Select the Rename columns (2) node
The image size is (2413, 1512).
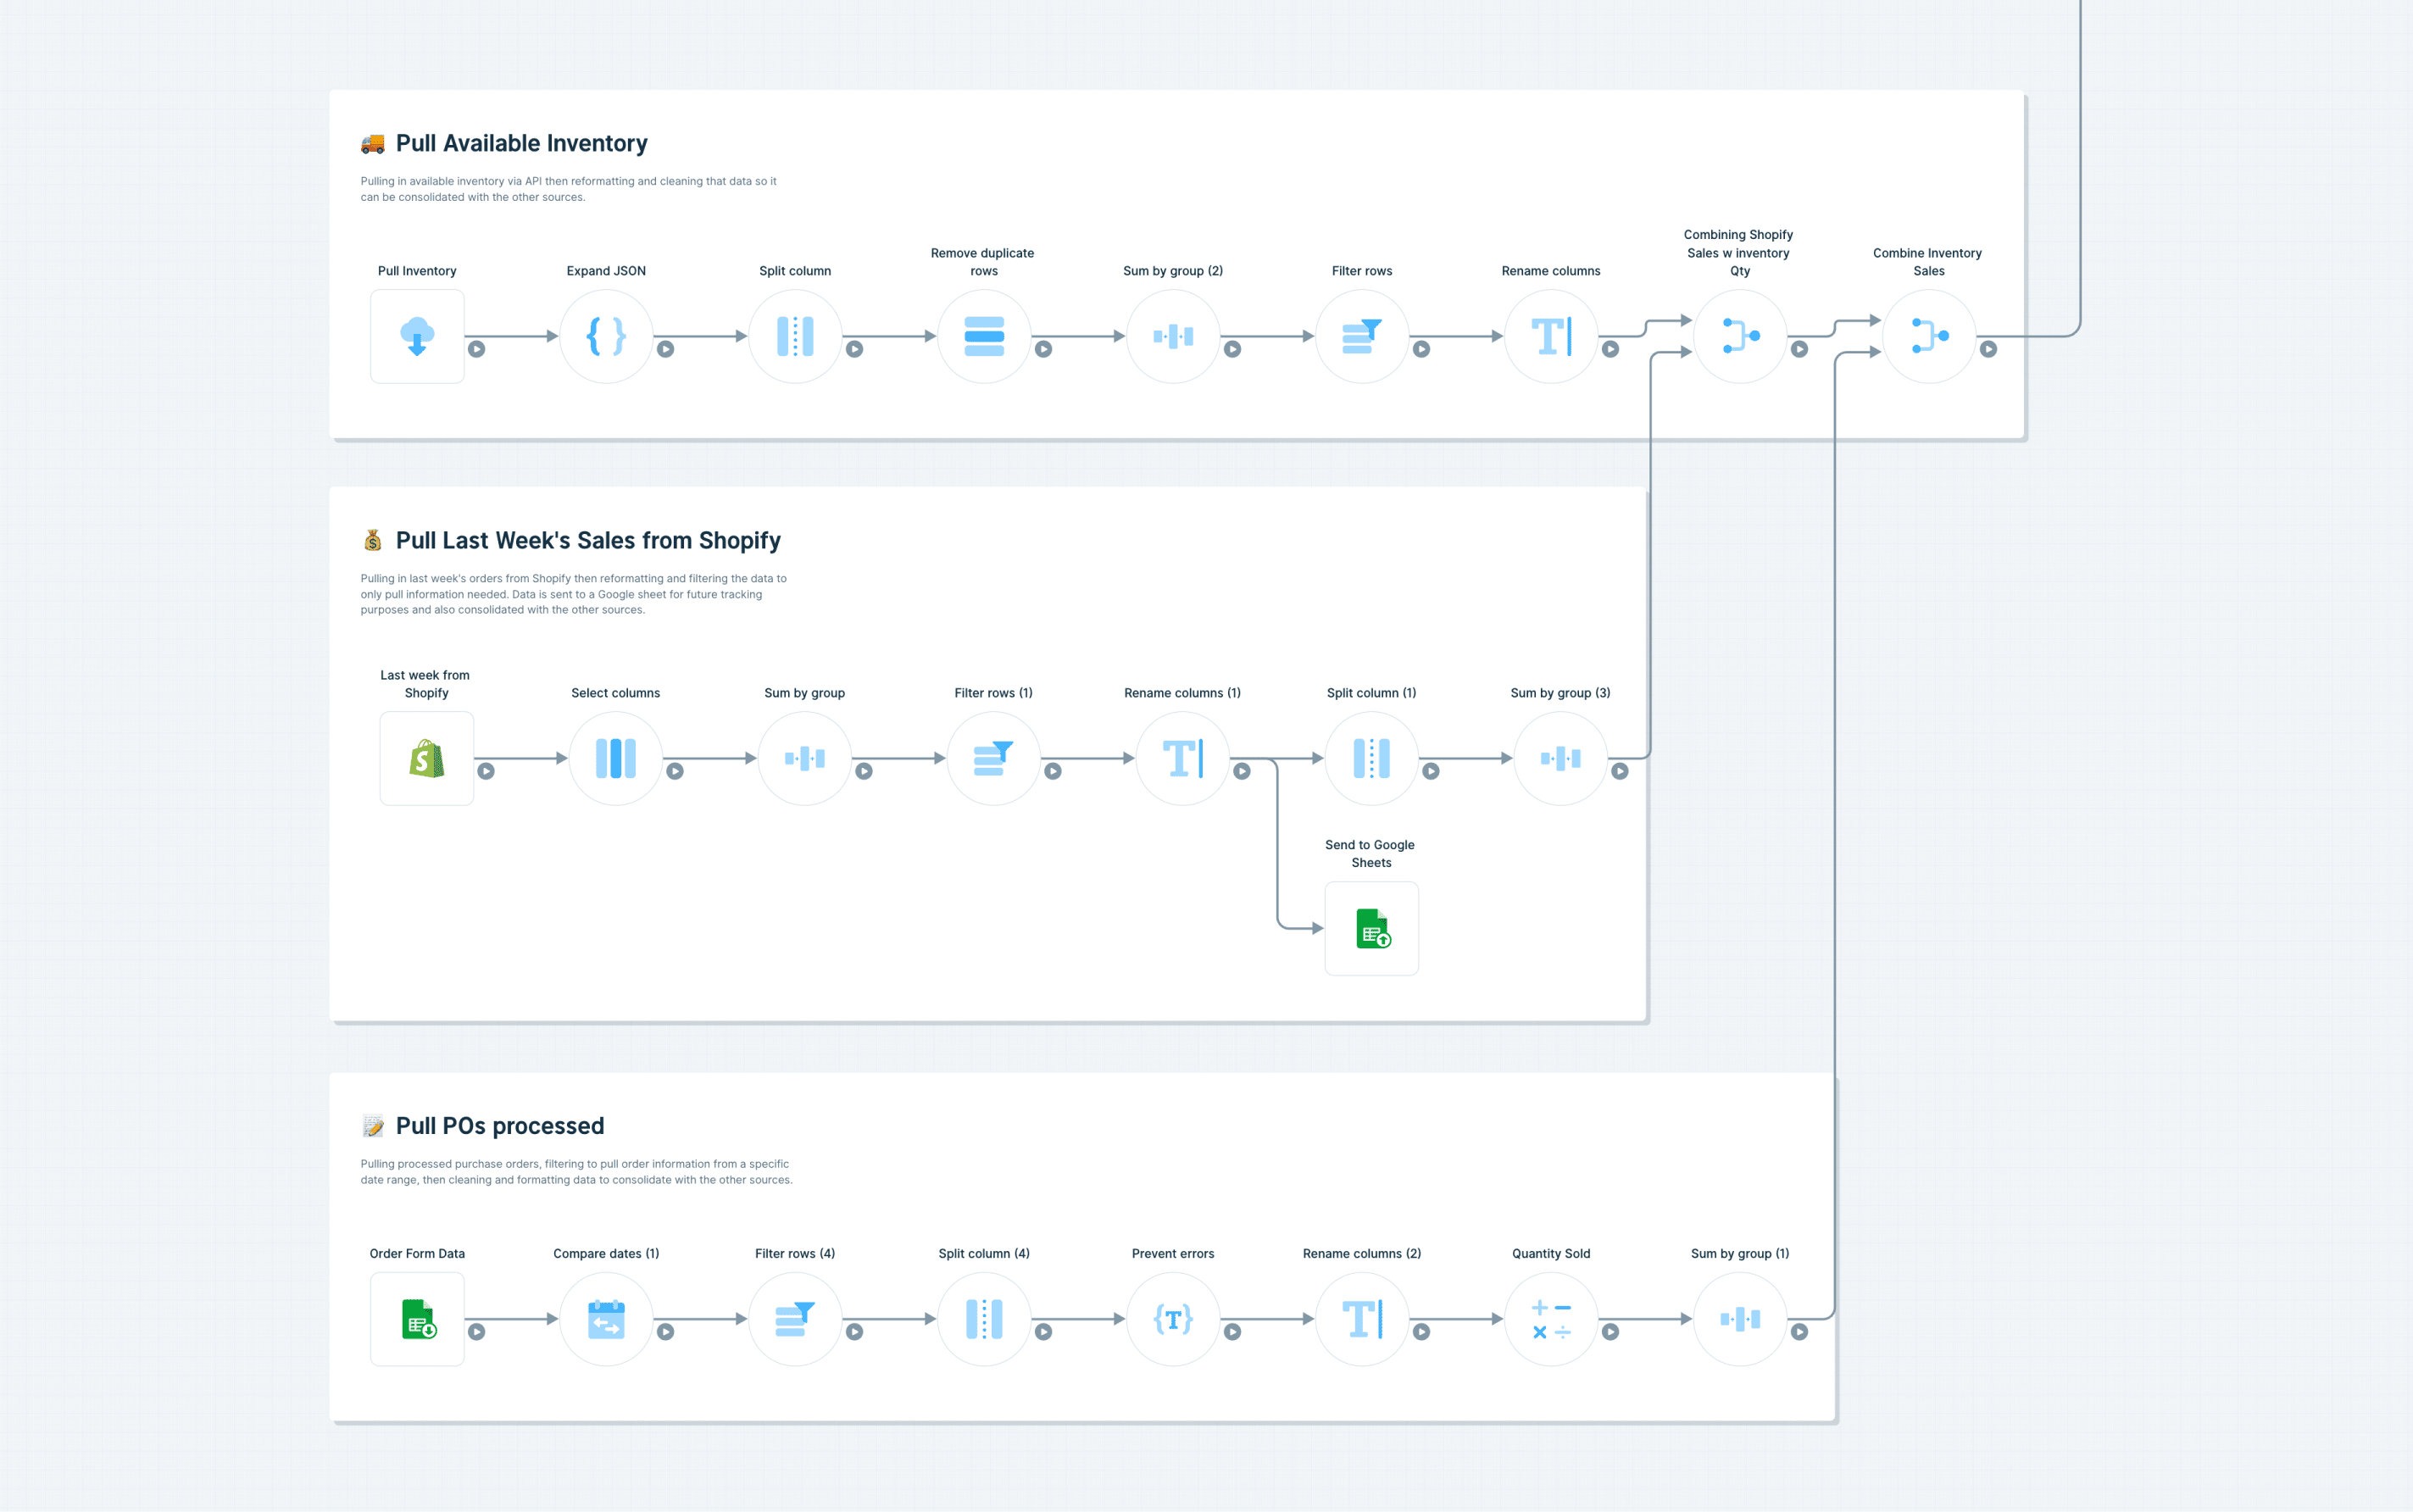1362,1319
